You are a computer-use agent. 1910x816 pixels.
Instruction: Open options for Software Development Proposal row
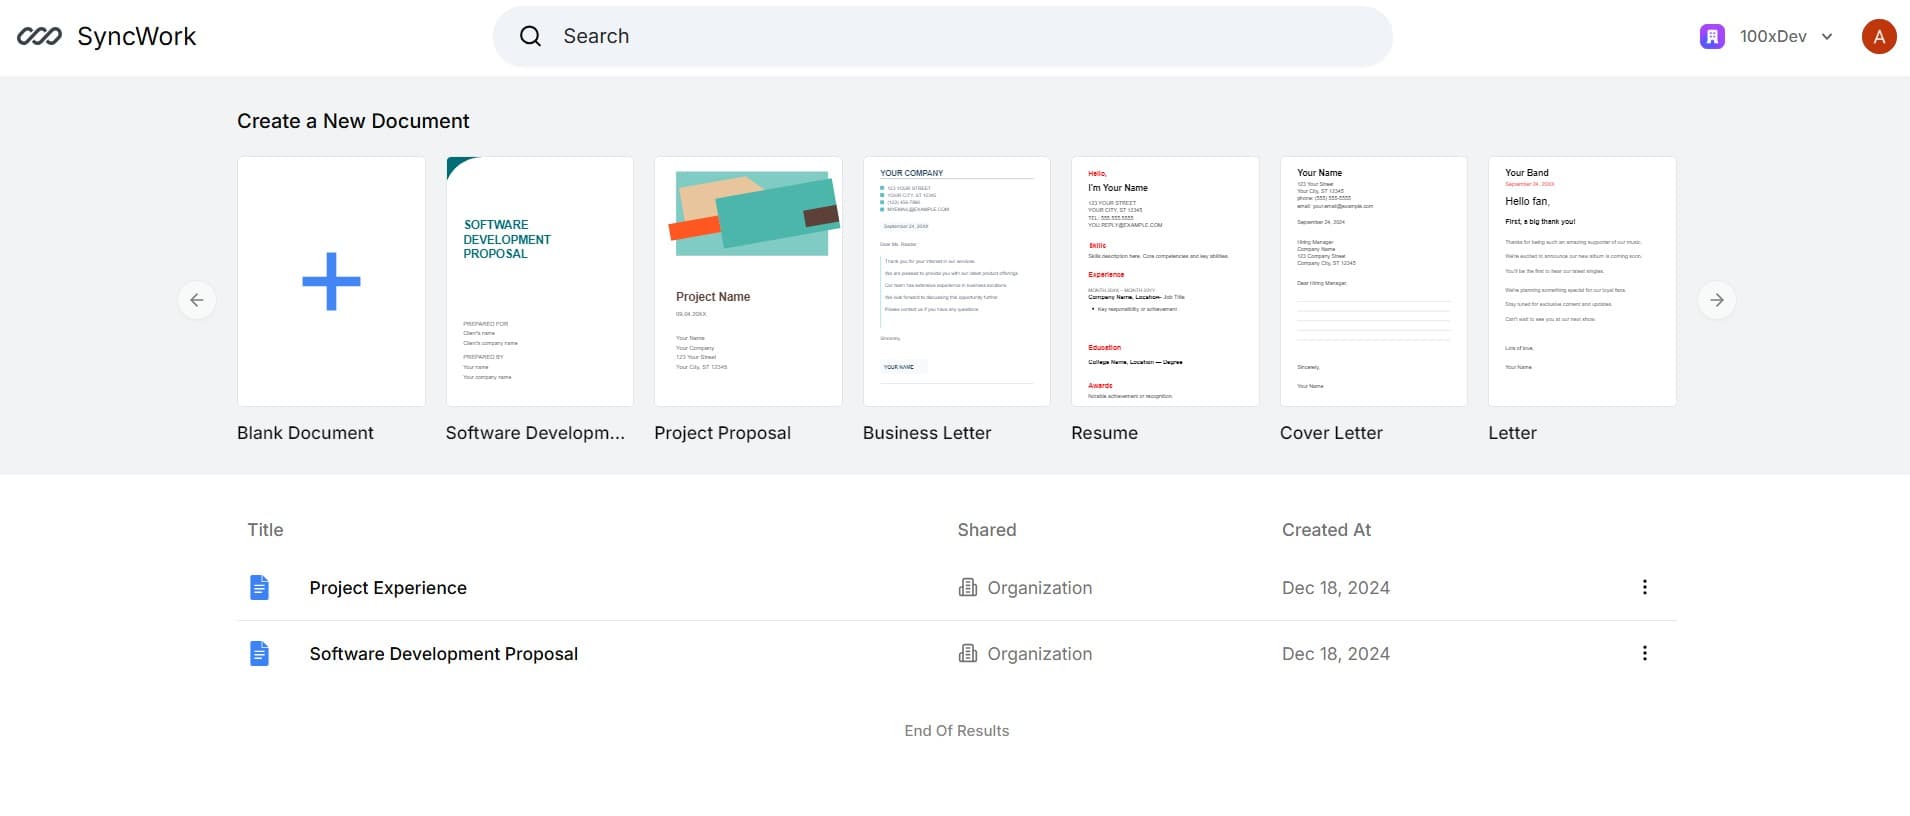click(1644, 654)
